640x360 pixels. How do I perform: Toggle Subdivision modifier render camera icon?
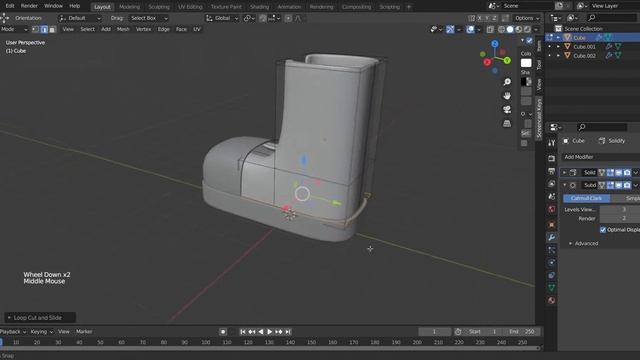pos(627,185)
